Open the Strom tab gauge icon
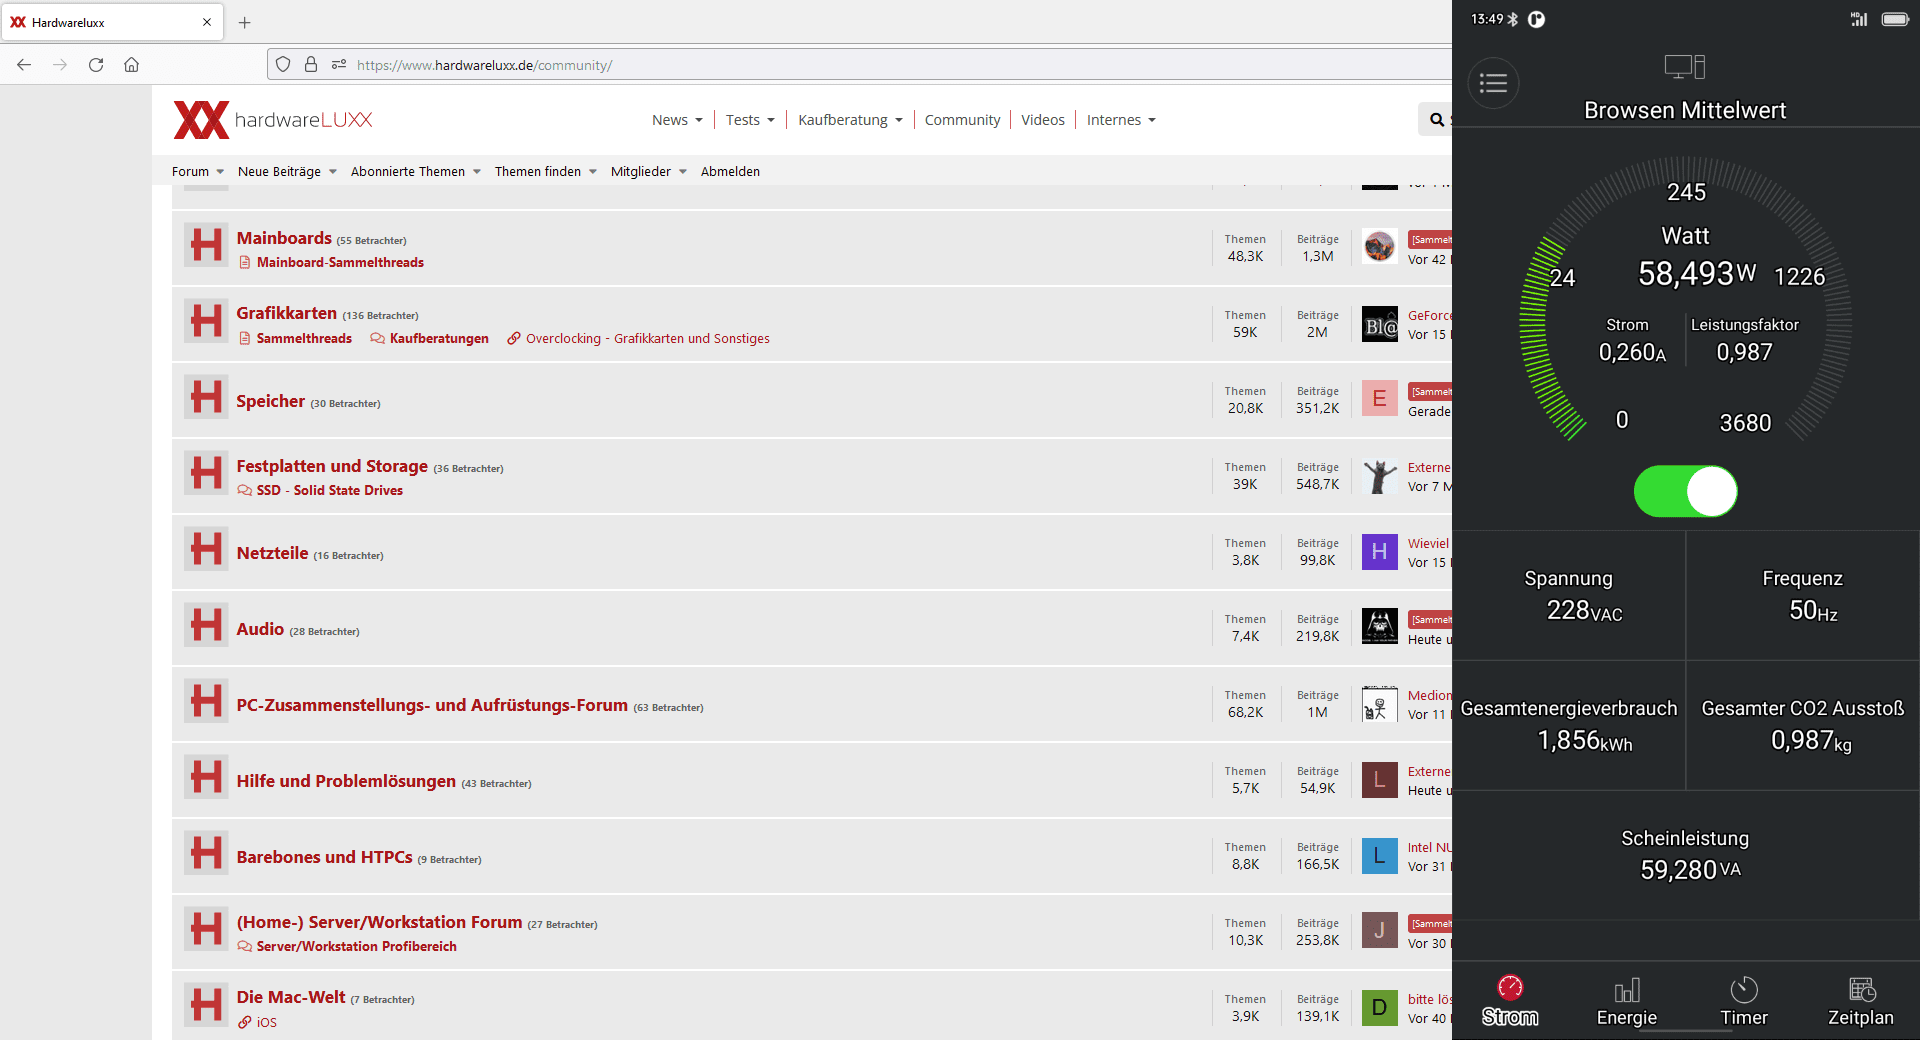This screenshot has height=1040, width=1920. click(x=1510, y=988)
